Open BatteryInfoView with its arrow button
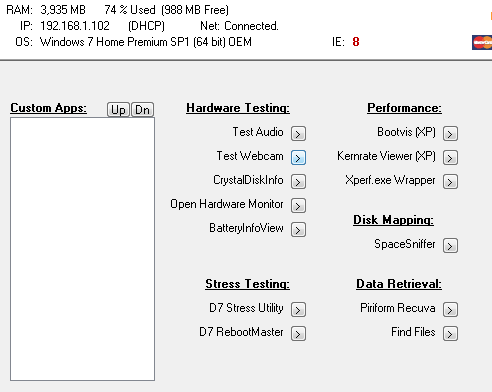492x392 pixels. tap(298, 230)
